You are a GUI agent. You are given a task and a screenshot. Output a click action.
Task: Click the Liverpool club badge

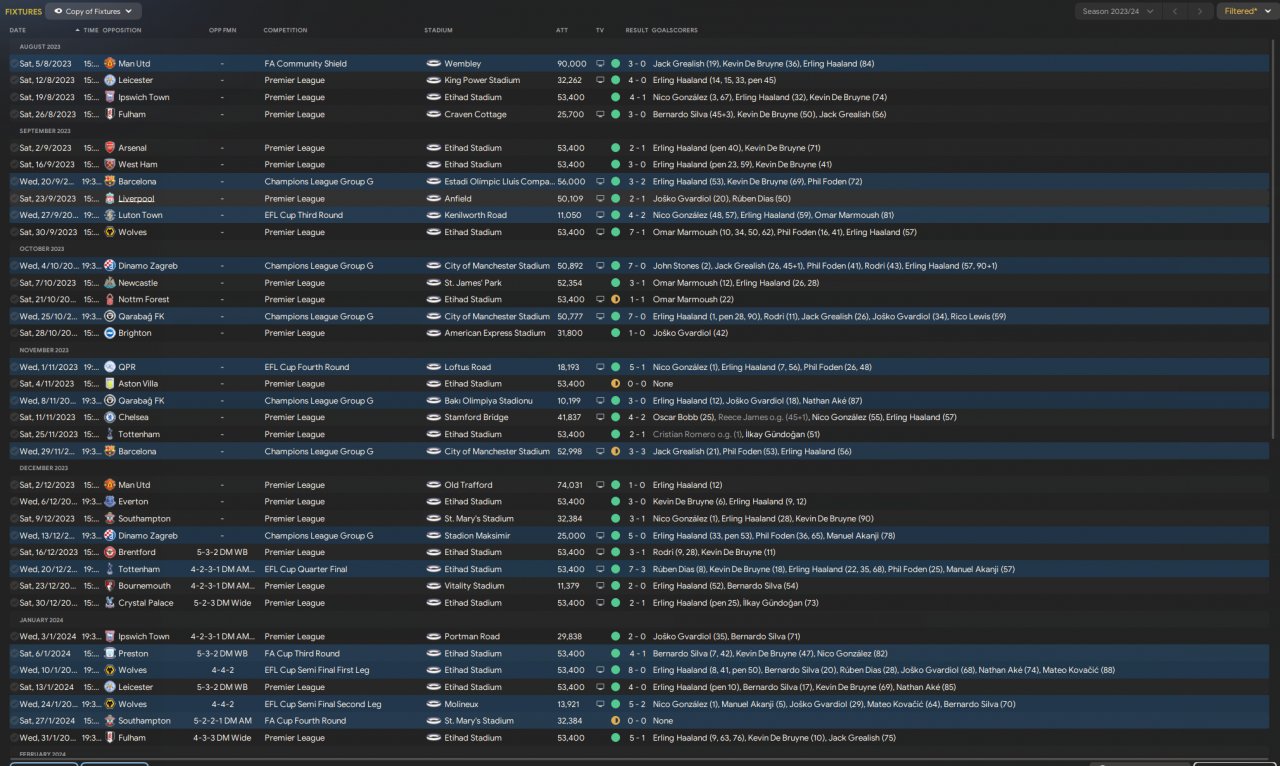point(110,199)
